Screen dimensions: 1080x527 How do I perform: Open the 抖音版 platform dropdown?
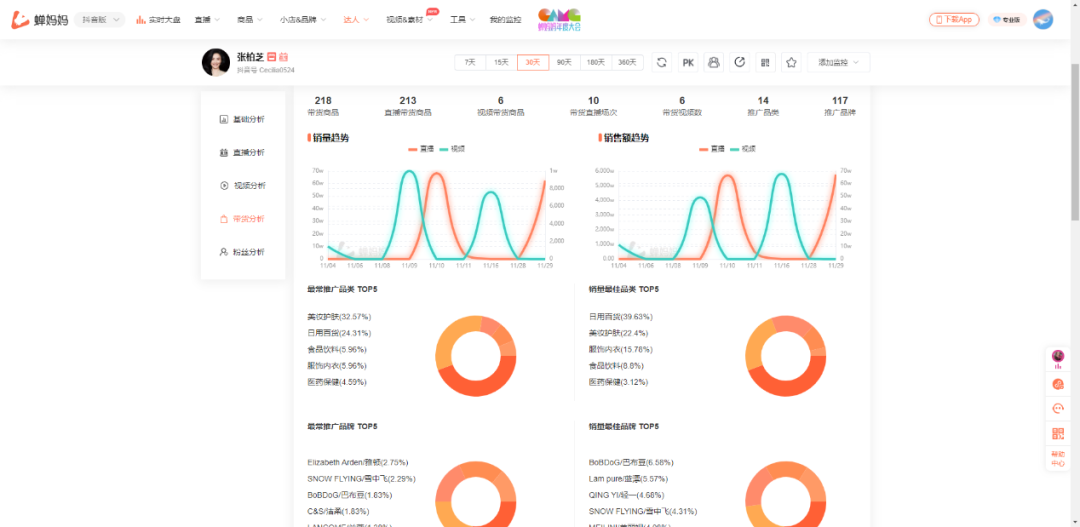pyautogui.click(x=99, y=19)
